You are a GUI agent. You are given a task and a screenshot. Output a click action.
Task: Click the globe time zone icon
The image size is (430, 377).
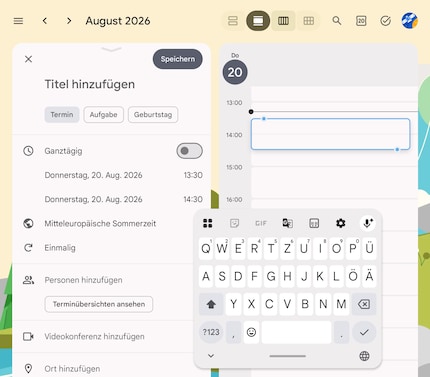tap(28, 223)
